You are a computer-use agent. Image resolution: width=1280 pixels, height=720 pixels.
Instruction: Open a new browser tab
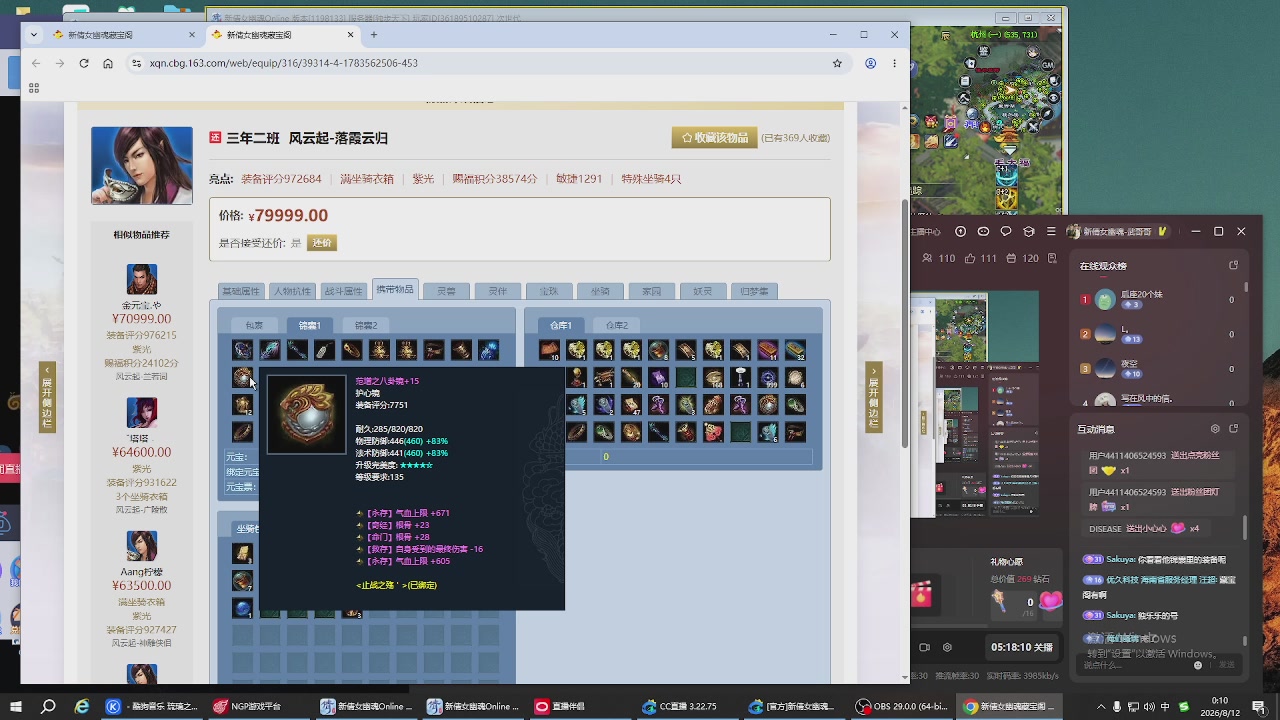374,35
